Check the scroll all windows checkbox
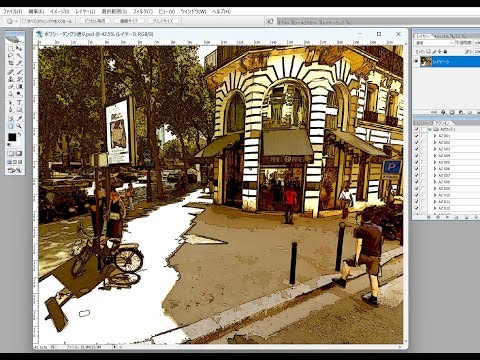This screenshot has width=480, height=360. [x=24, y=21]
